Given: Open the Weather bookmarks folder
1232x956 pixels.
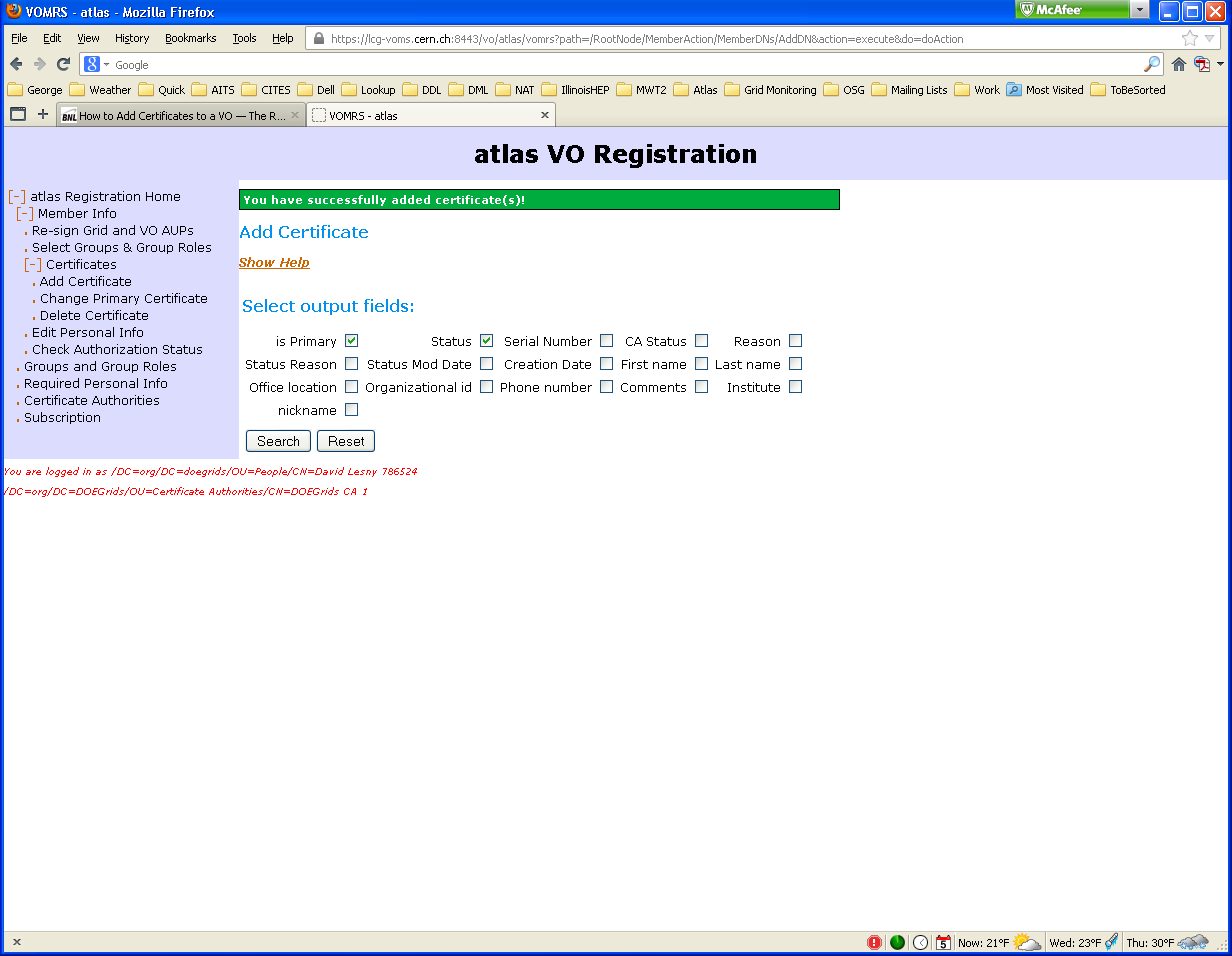Looking at the screenshot, I should point(100,90).
